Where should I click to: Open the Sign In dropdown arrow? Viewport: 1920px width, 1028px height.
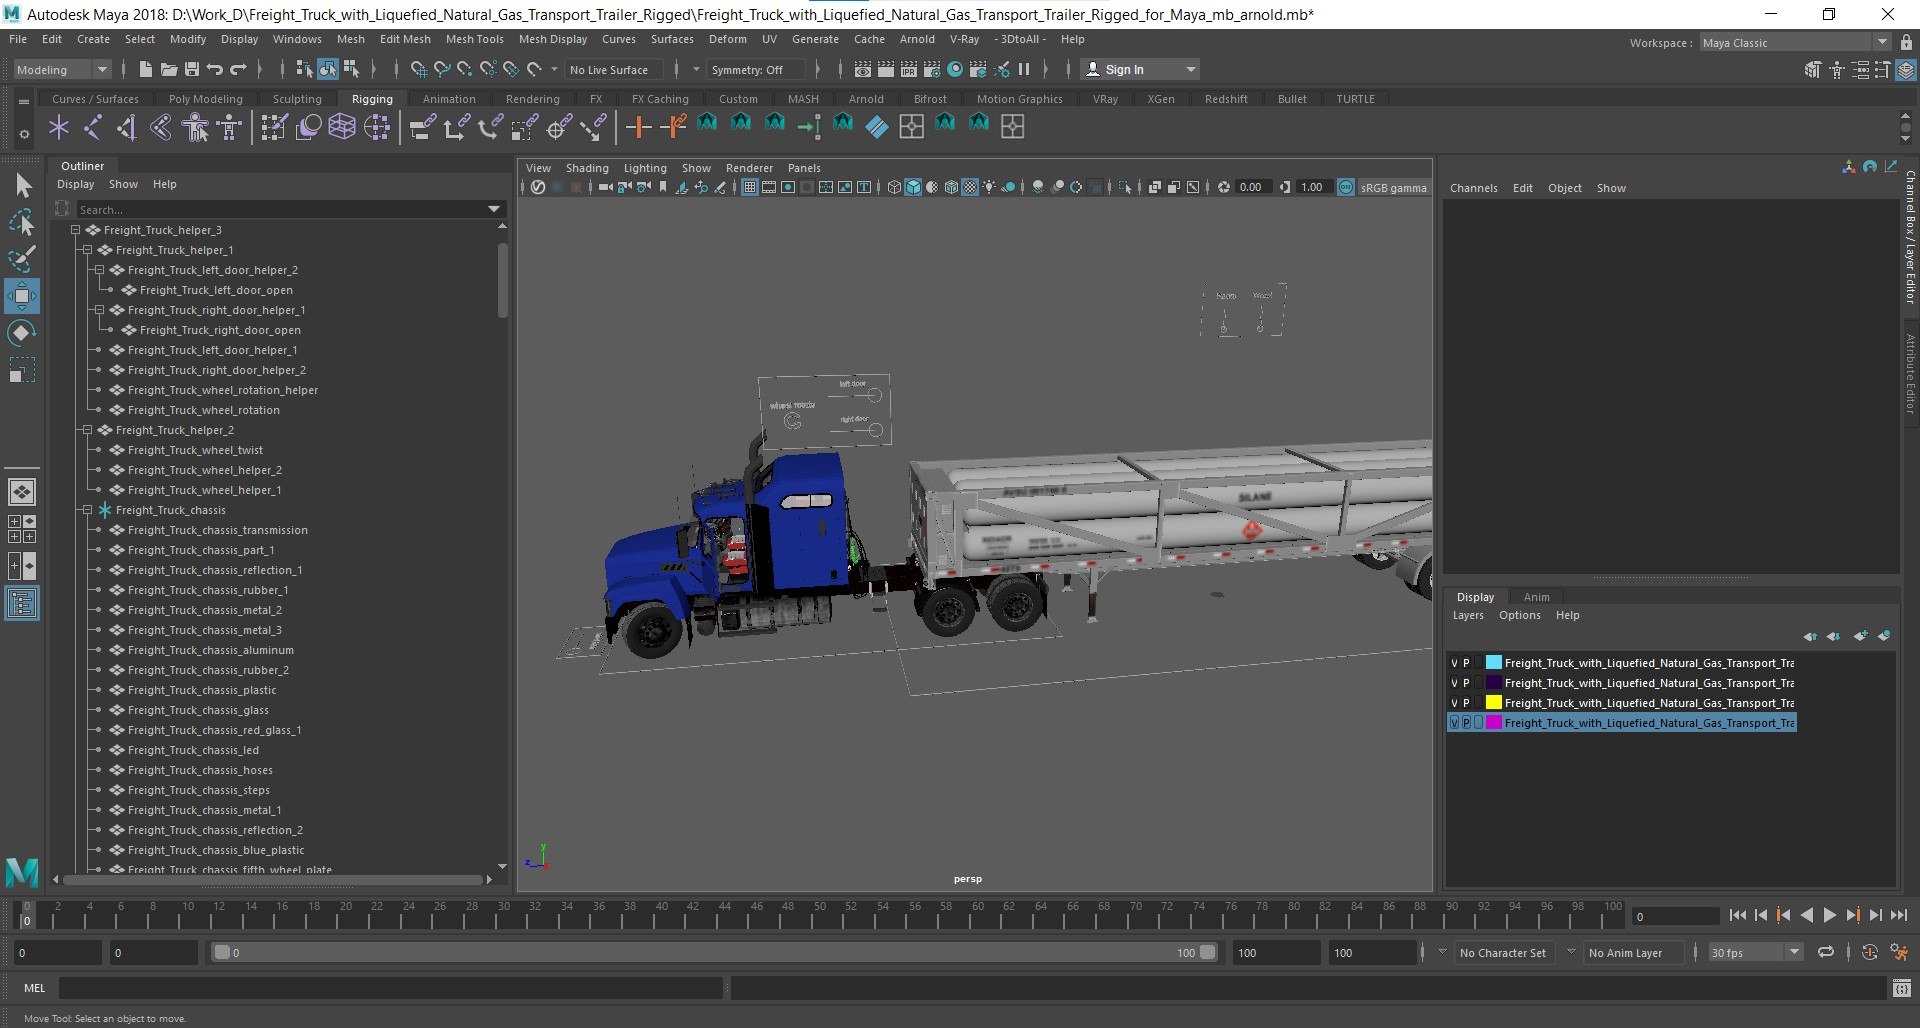tap(1190, 69)
